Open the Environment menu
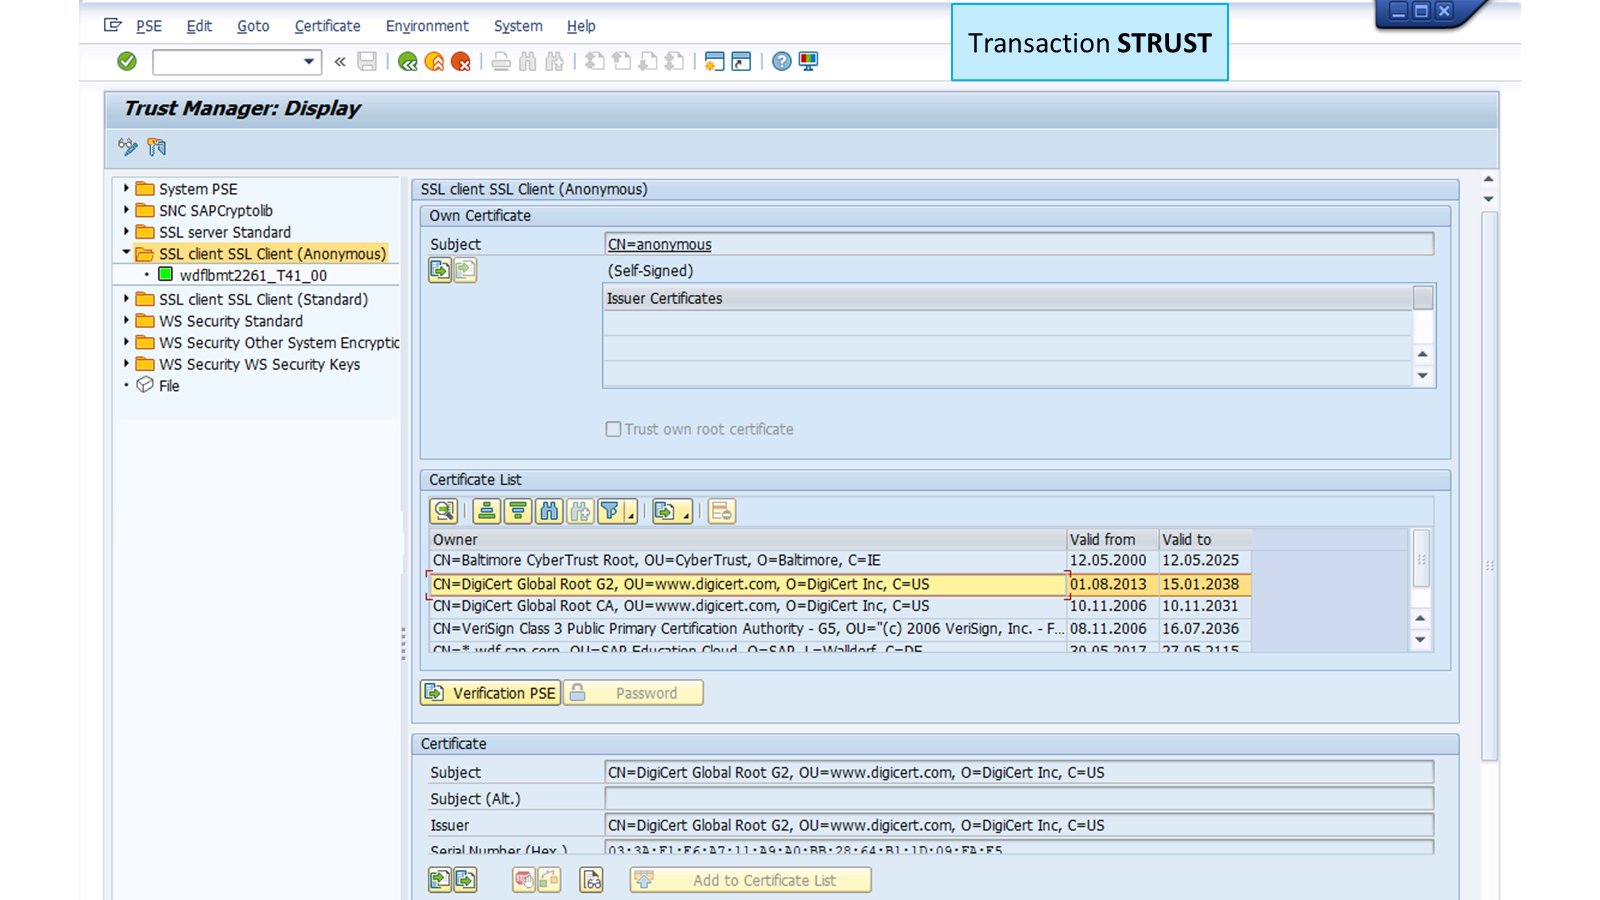Viewport: 1600px width, 900px height. [x=427, y=26]
